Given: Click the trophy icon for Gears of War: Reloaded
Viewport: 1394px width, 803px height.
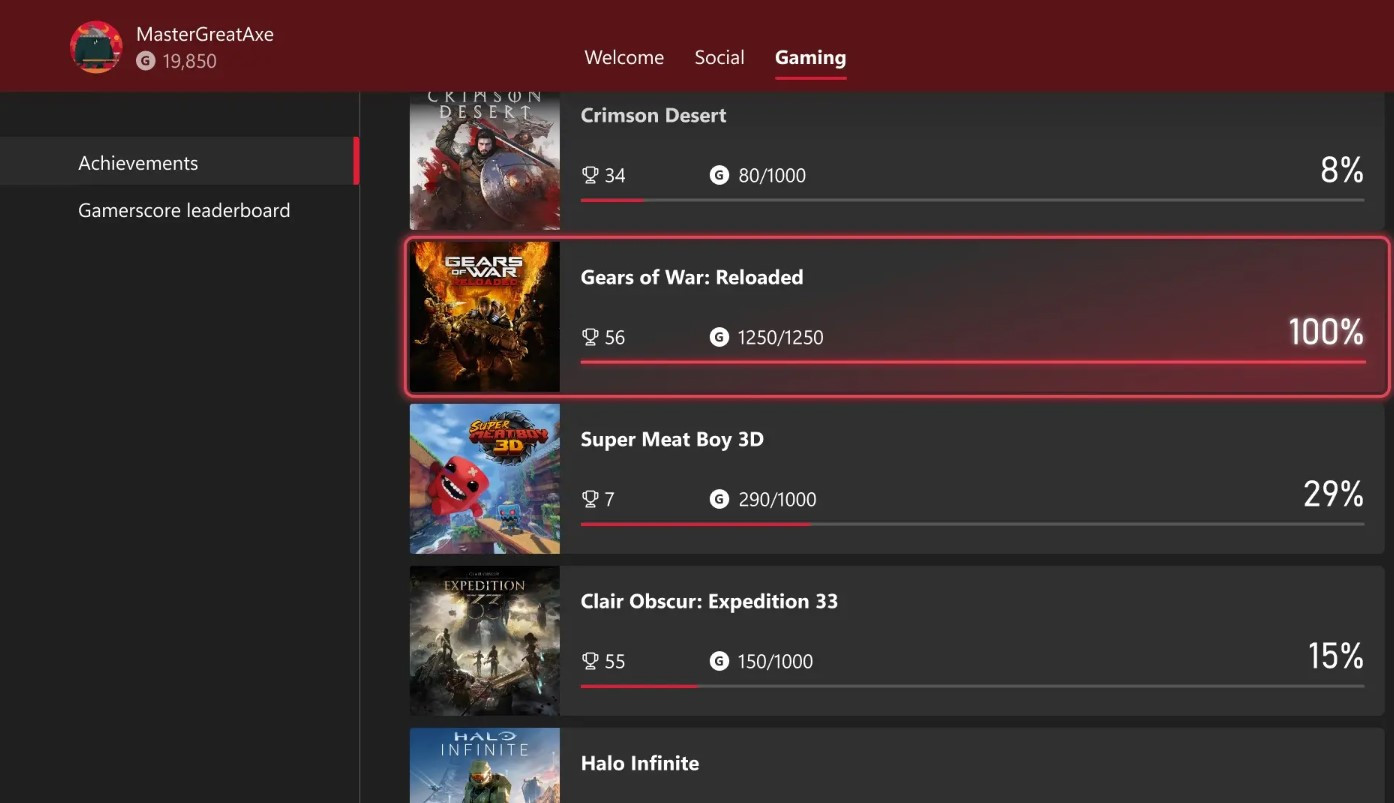Looking at the screenshot, I should (x=590, y=337).
